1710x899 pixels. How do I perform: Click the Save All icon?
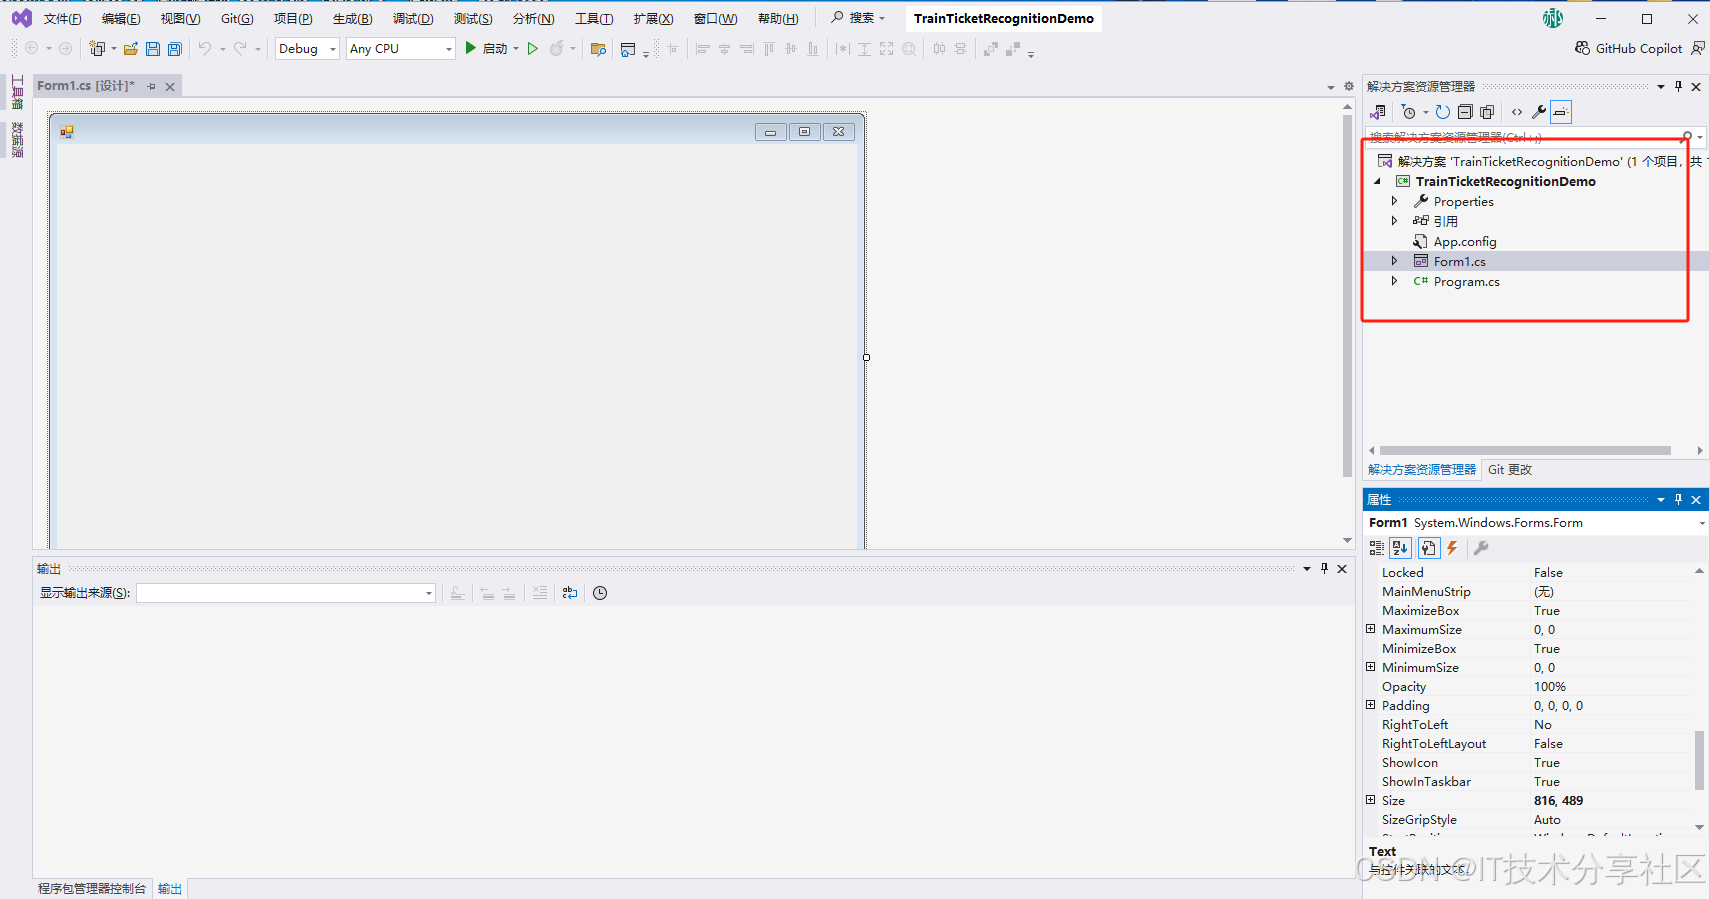tap(175, 48)
